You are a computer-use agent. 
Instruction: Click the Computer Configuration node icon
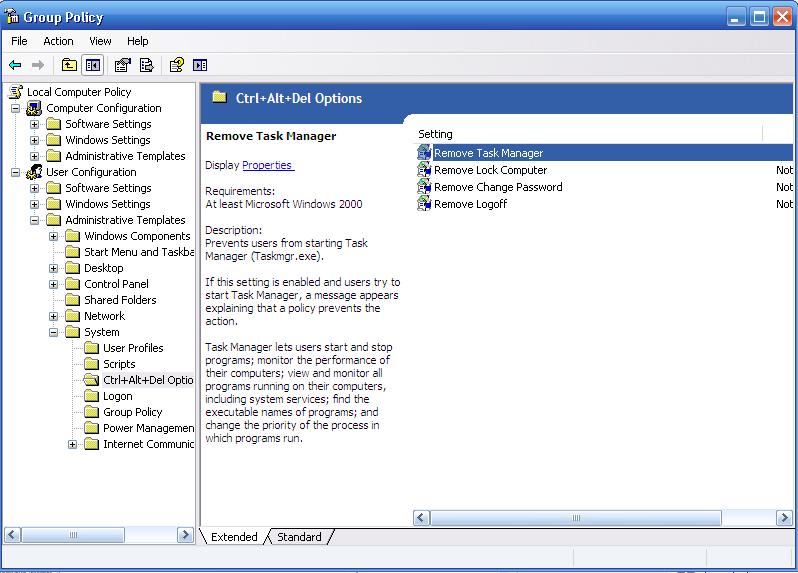pos(34,108)
